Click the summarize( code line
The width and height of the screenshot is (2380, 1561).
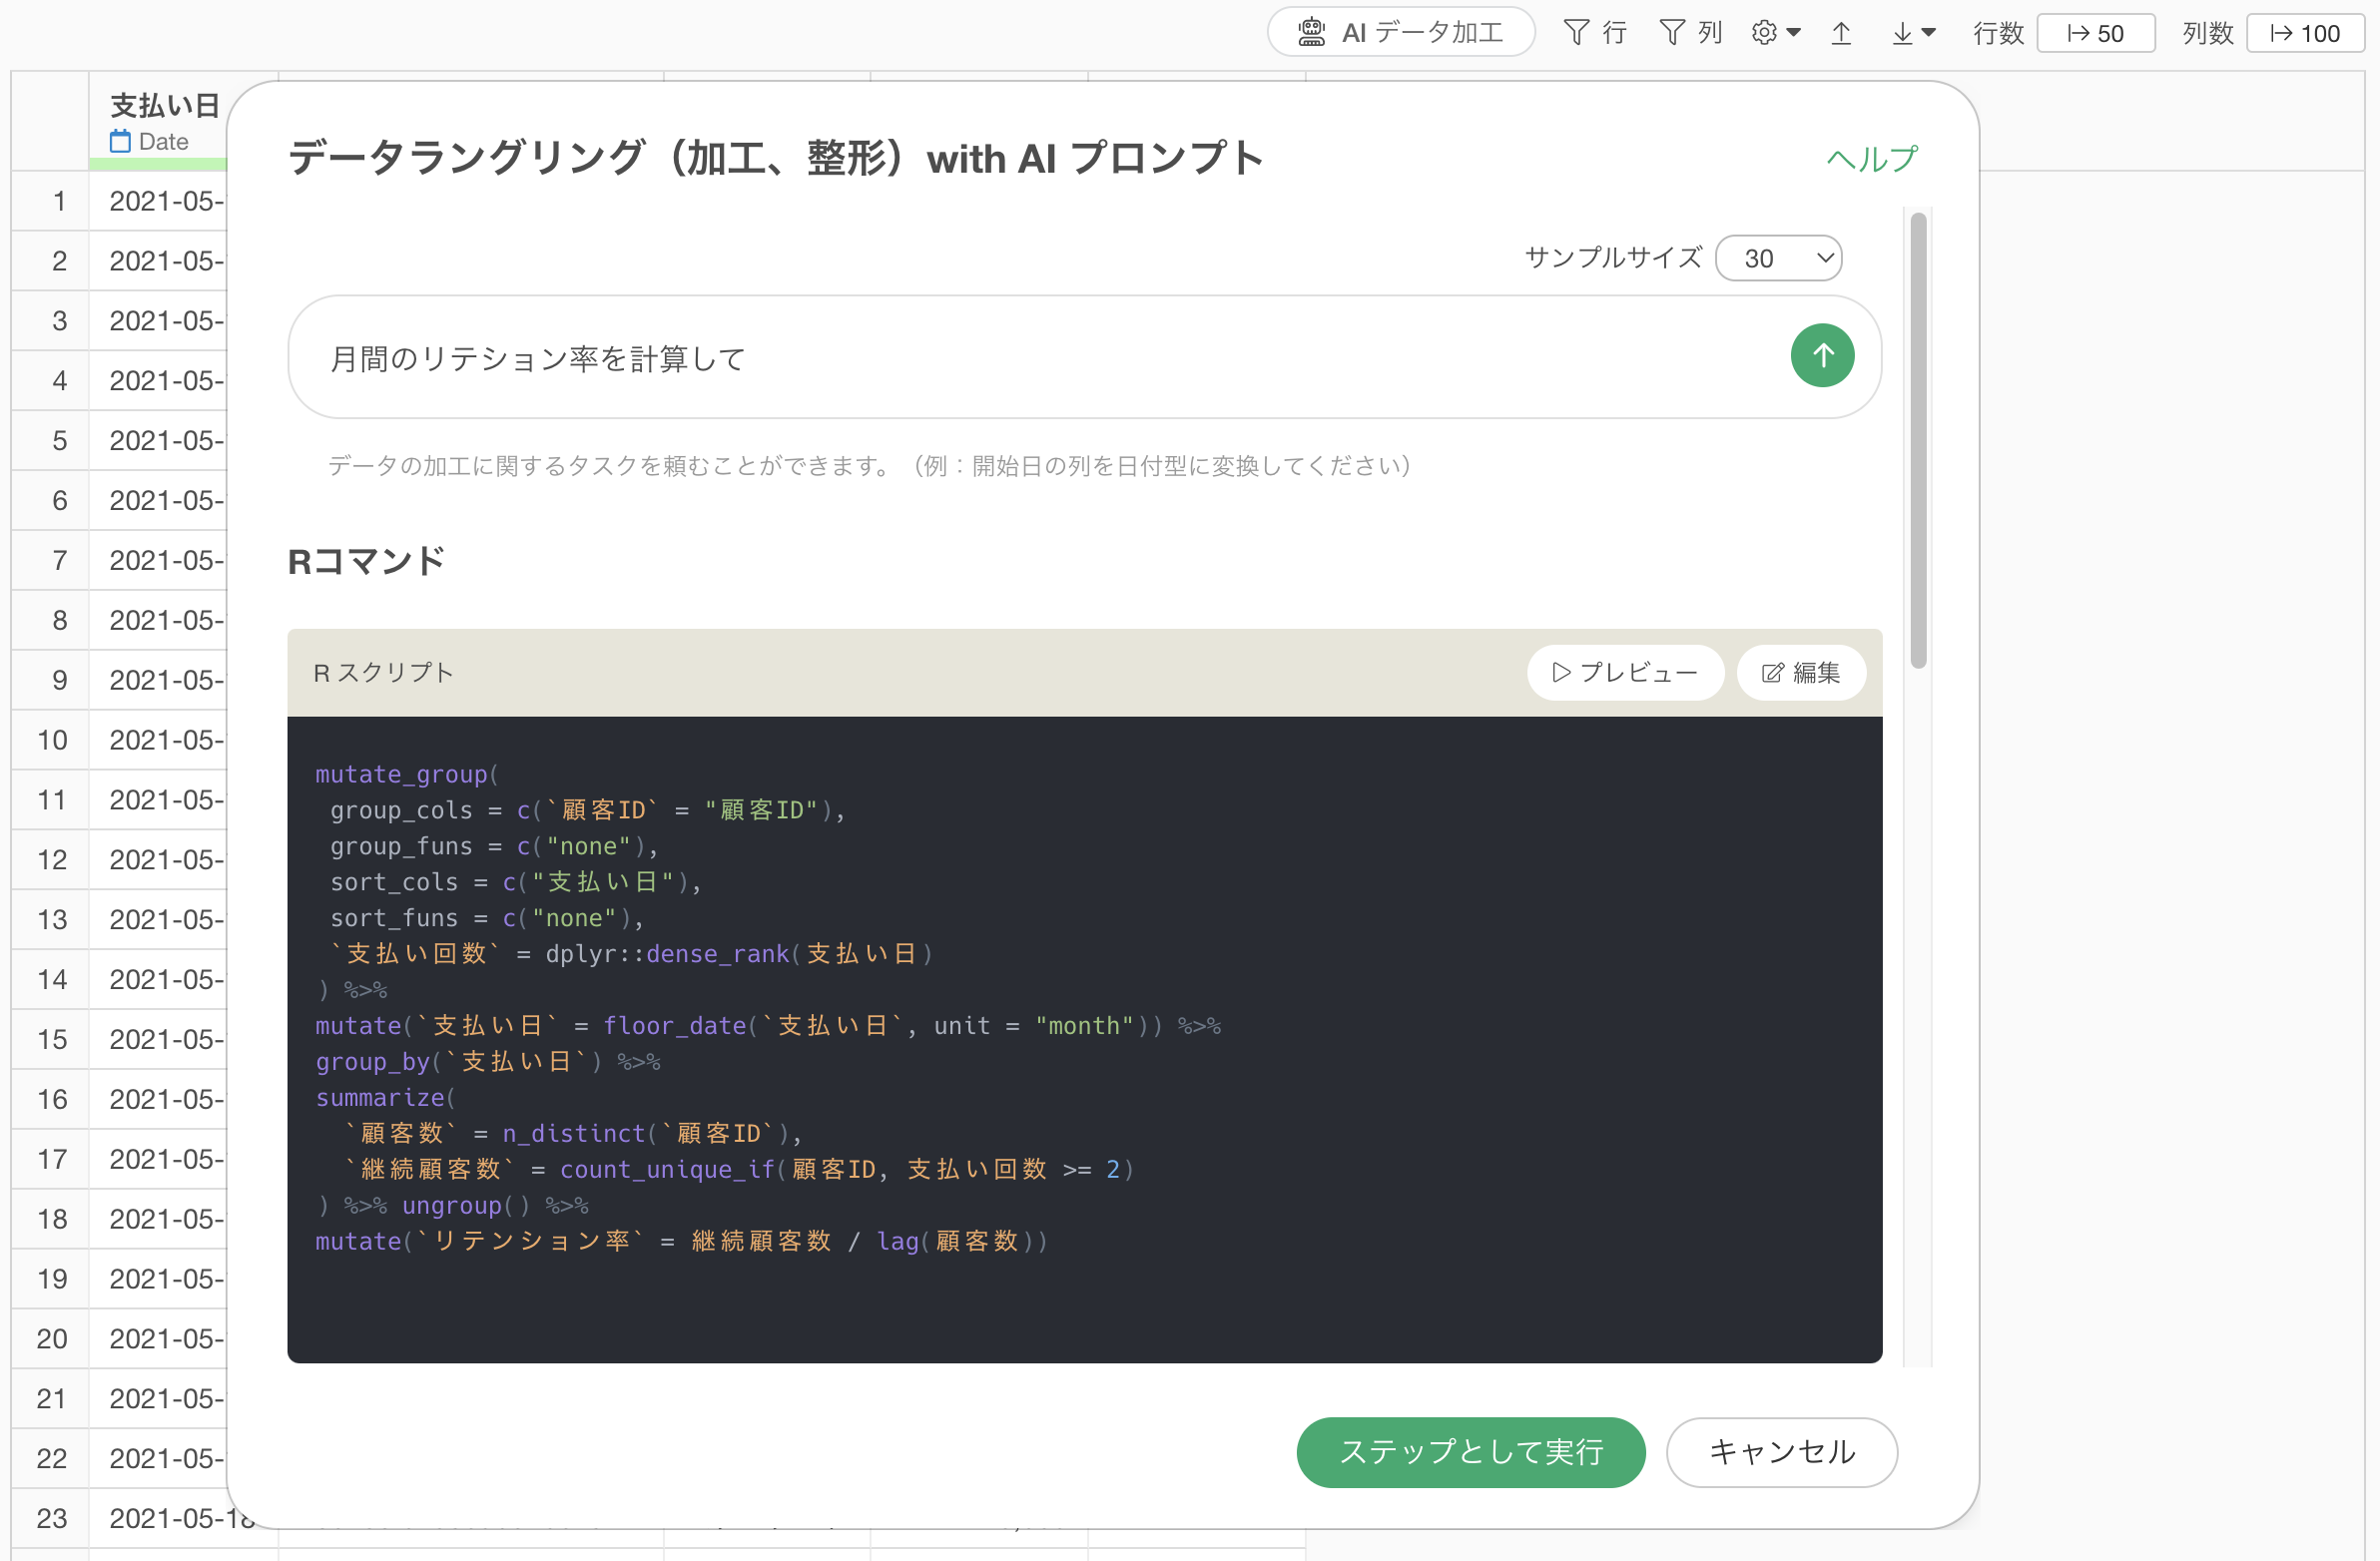click(x=385, y=1097)
